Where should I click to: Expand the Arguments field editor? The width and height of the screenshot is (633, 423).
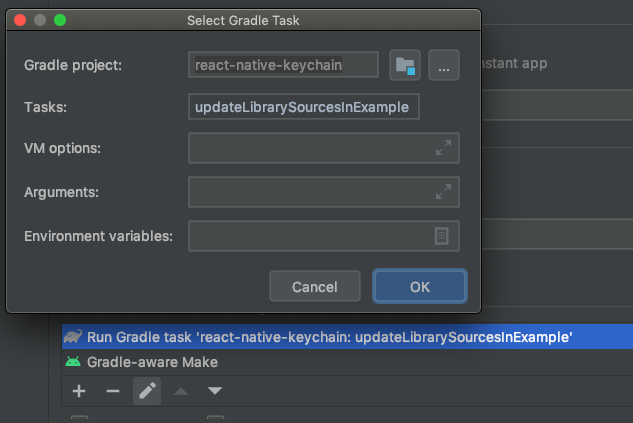click(x=443, y=191)
